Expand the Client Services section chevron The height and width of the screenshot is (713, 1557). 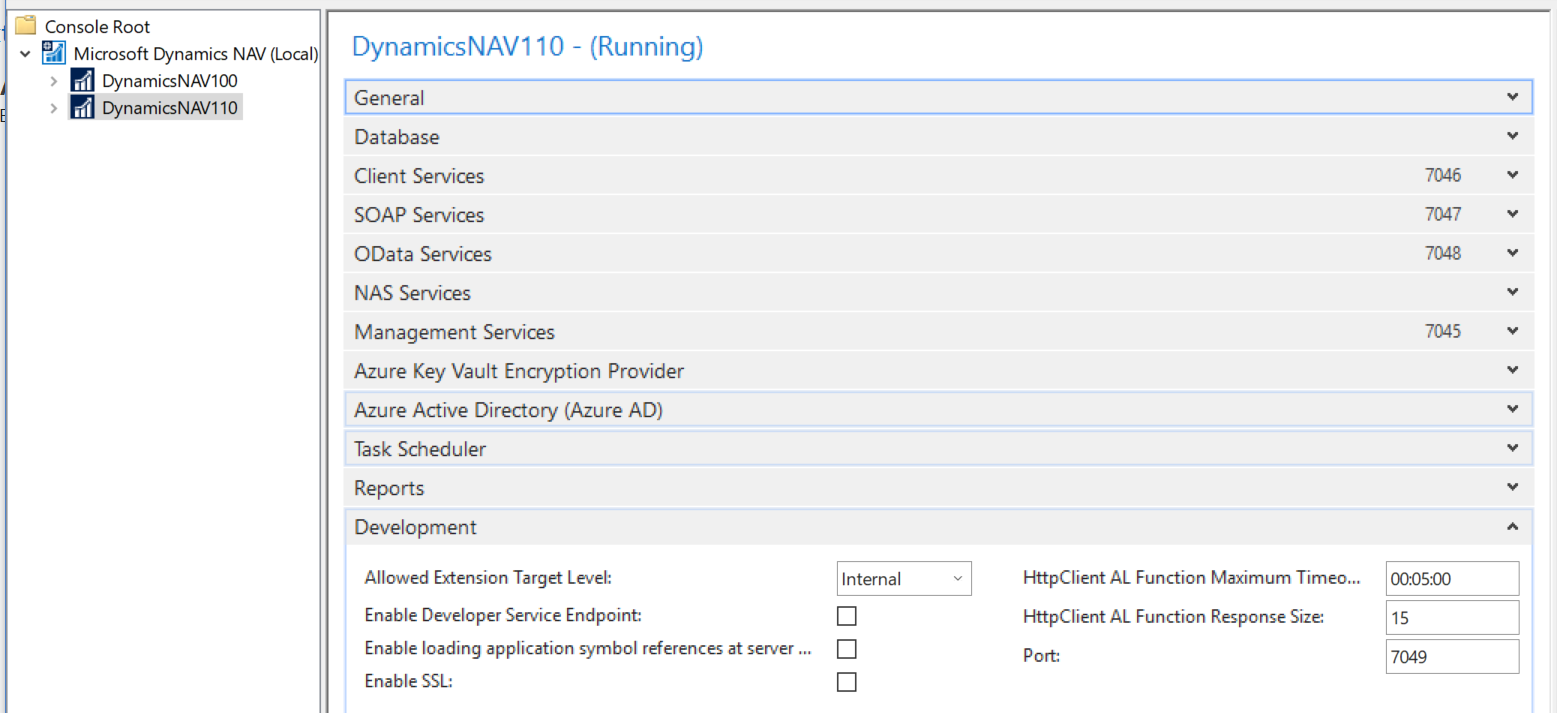[x=1512, y=175]
